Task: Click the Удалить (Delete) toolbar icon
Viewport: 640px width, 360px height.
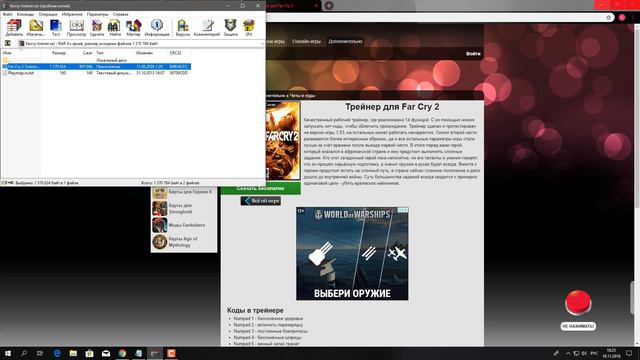Action: click(97, 28)
